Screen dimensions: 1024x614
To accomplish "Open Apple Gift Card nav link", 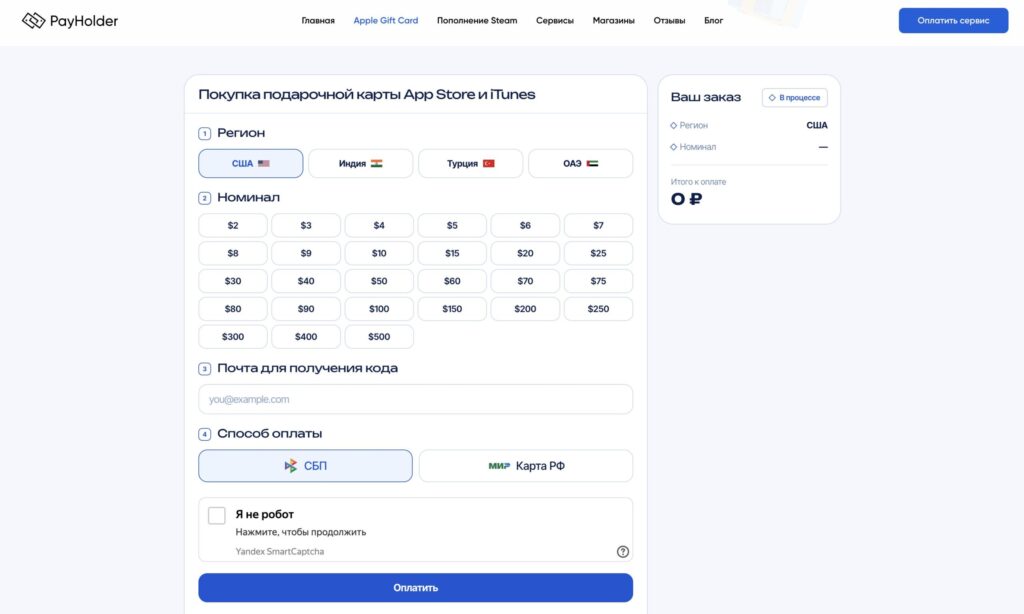I will coord(386,20).
